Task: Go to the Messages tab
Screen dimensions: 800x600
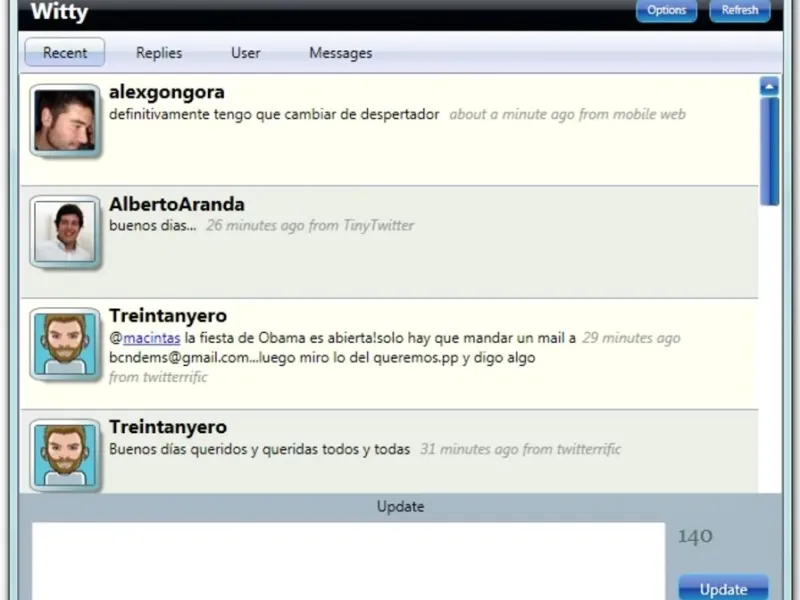Action: point(340,53)
